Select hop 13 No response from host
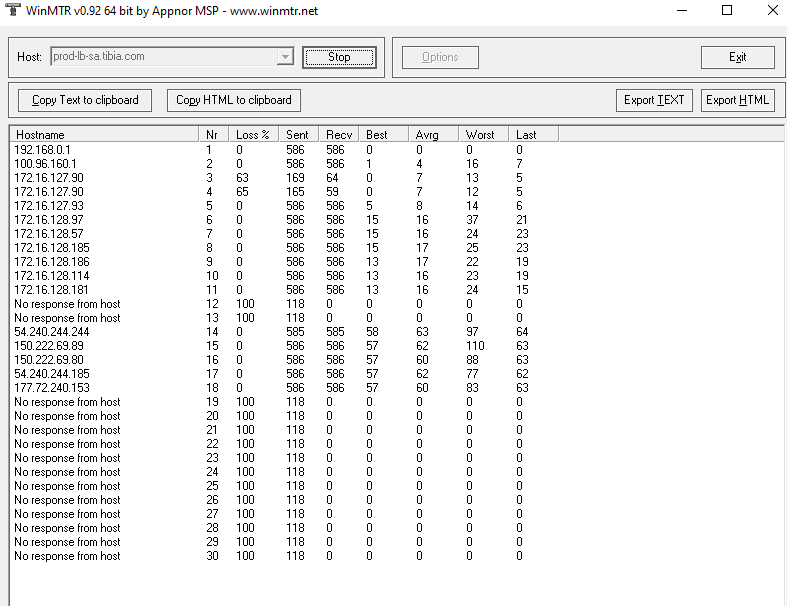The height and width of the screenshot is (606, 787). coord(67,318)
